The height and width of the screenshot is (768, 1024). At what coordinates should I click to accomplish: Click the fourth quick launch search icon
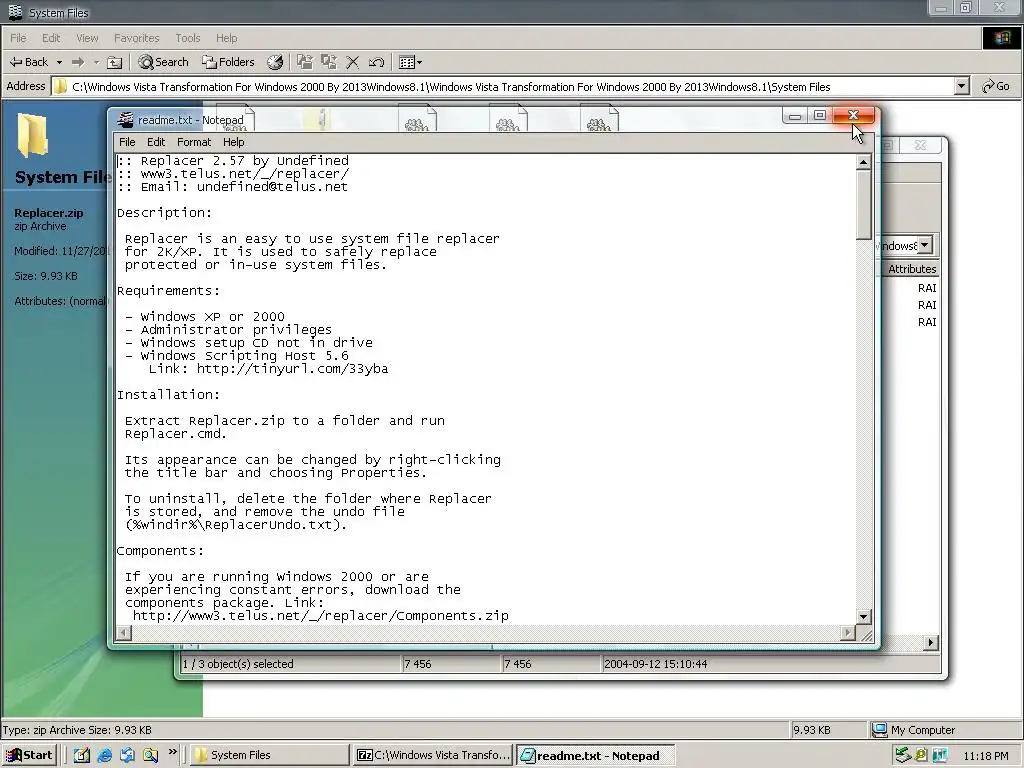point(150,755)
